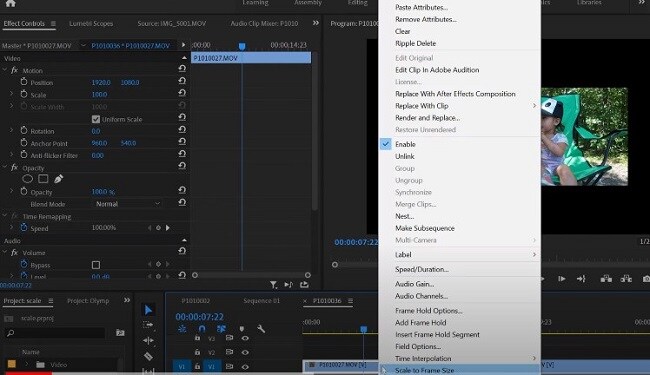The image size is (650, 375).
Task: Close the P1010036 timeline tab
Action: 306,301
